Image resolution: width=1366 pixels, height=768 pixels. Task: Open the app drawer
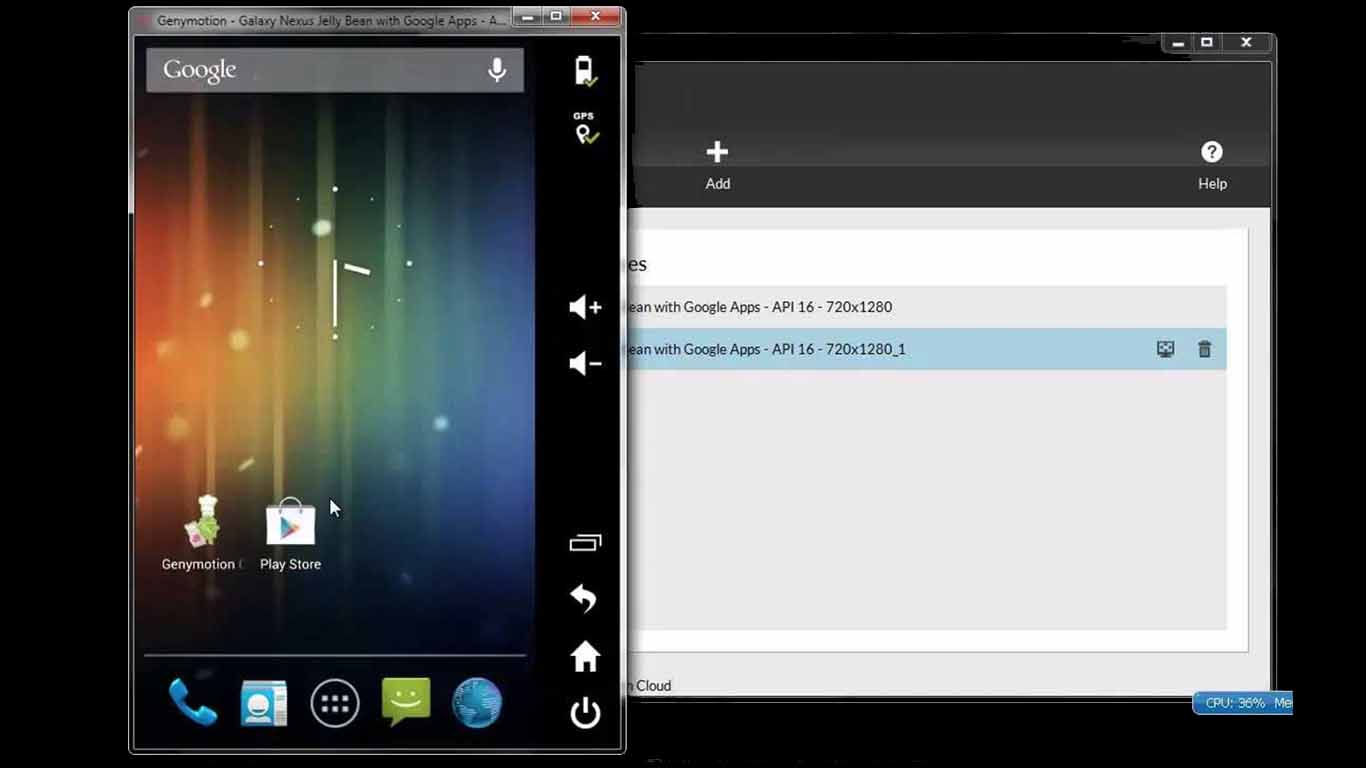point(335,704)
